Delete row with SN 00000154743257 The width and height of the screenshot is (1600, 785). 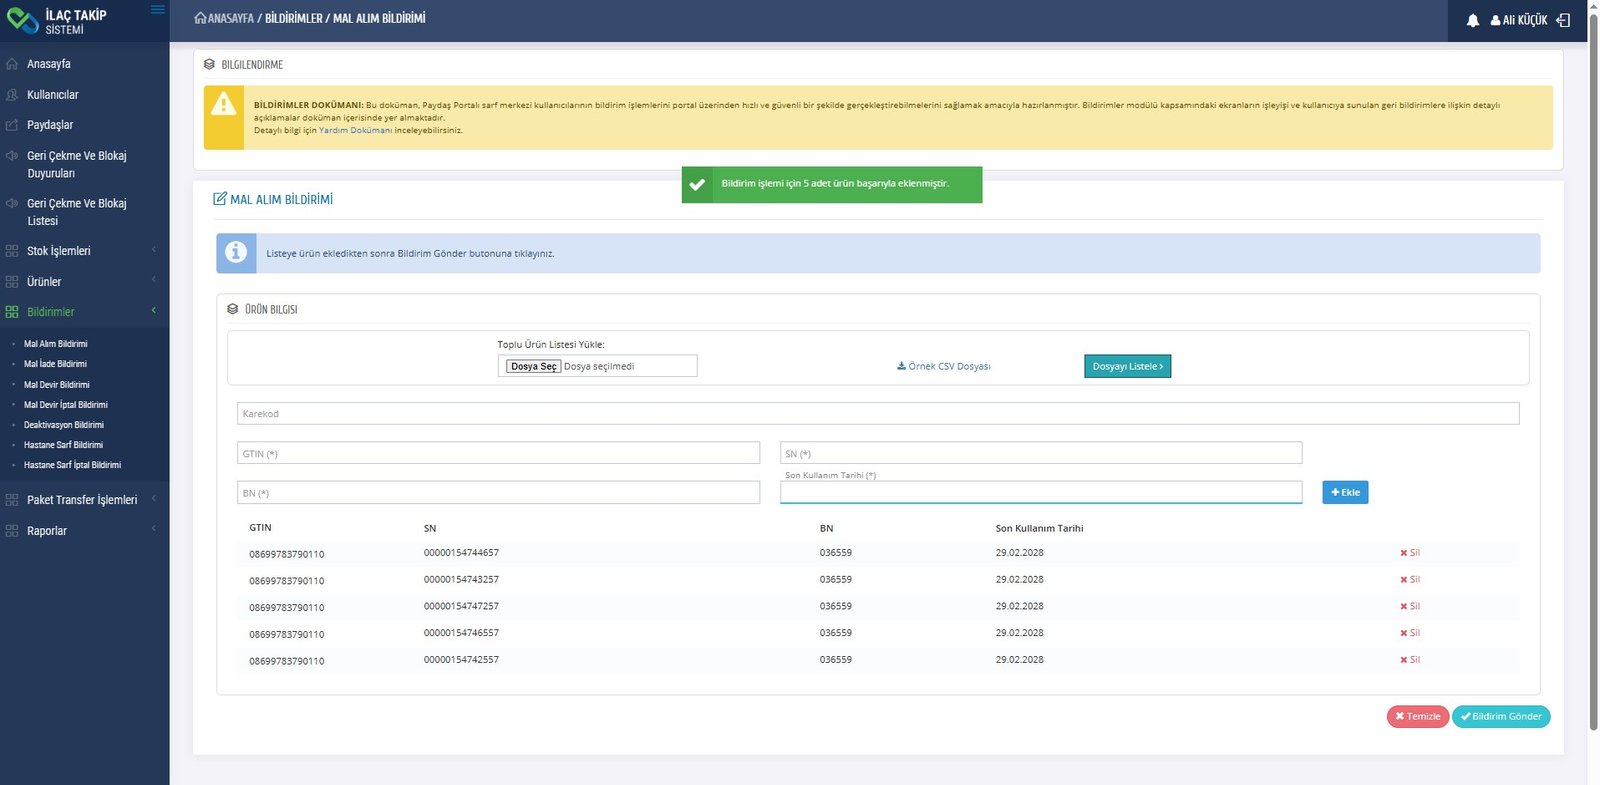[x=1410, y=580]
